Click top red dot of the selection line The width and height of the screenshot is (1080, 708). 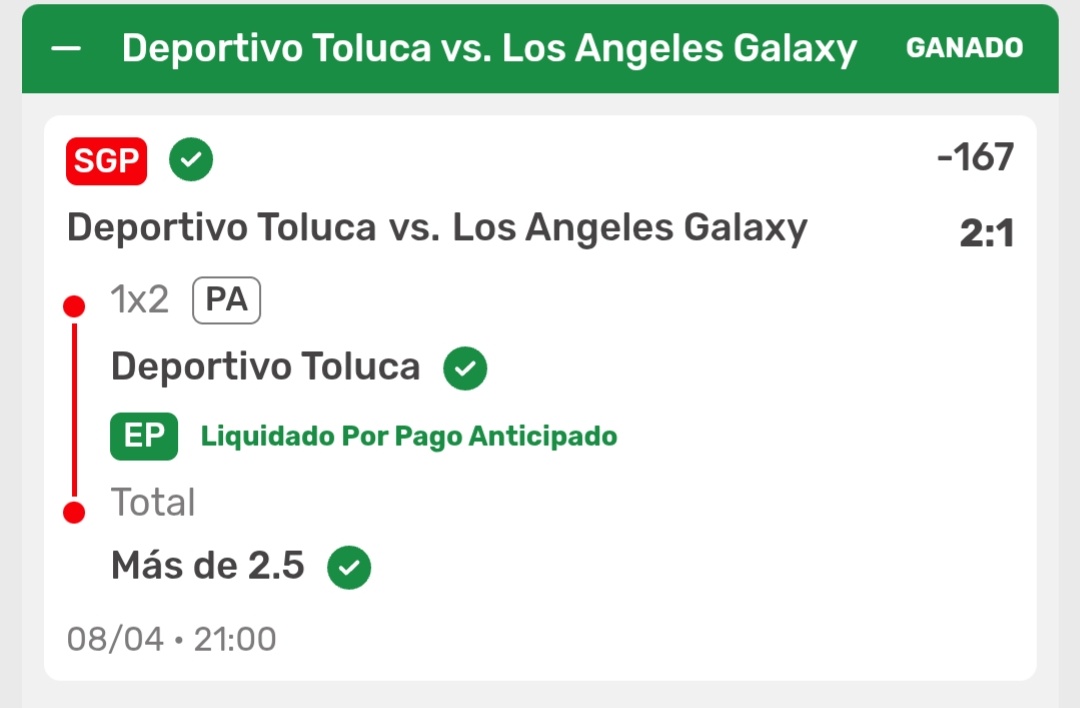coord(74,306)
